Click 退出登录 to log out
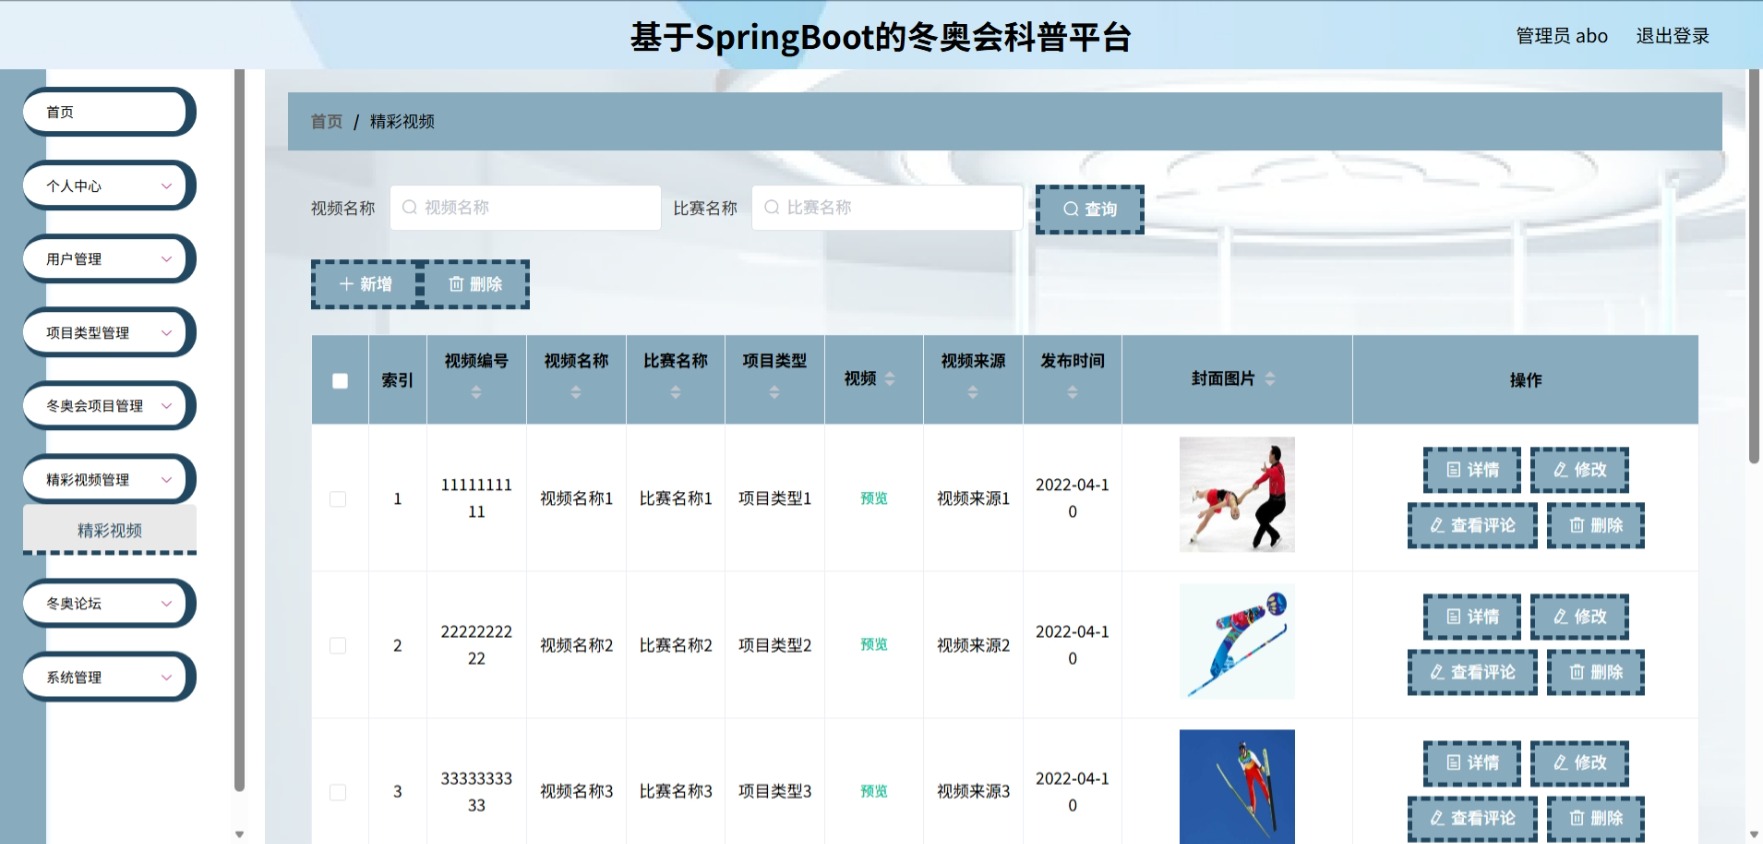Image resolution: width=1763 pixels, height=844 pixels. pyautogui.click(x=1672, y=36)
